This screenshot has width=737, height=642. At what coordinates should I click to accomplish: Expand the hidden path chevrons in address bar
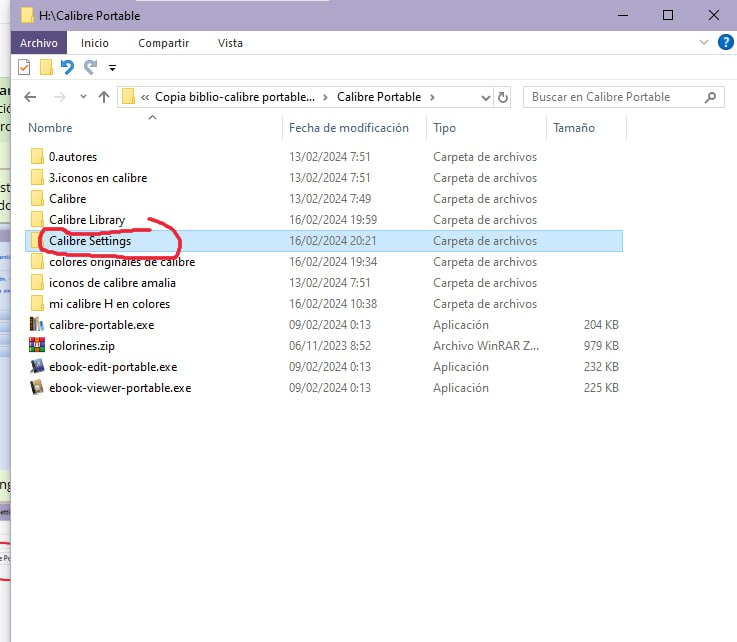[x=145, y=97]
